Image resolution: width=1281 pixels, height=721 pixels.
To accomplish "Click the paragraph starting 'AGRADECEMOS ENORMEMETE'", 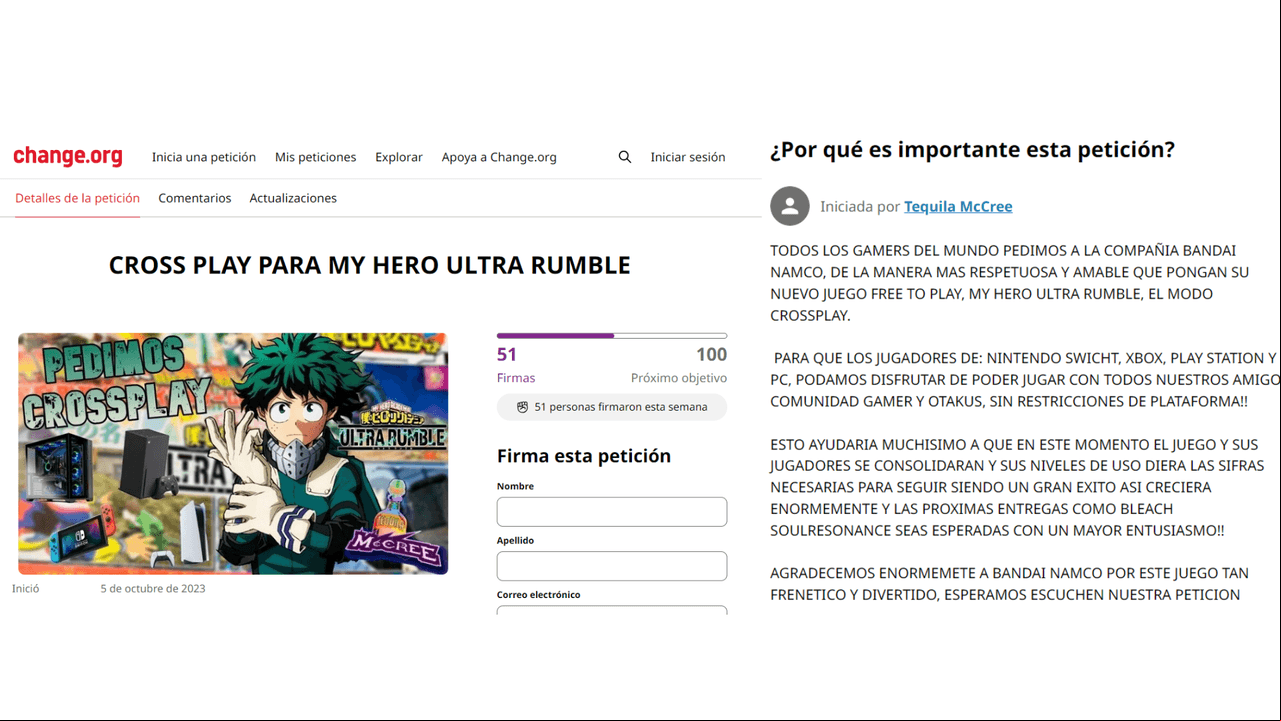I will coord(1009,584).
